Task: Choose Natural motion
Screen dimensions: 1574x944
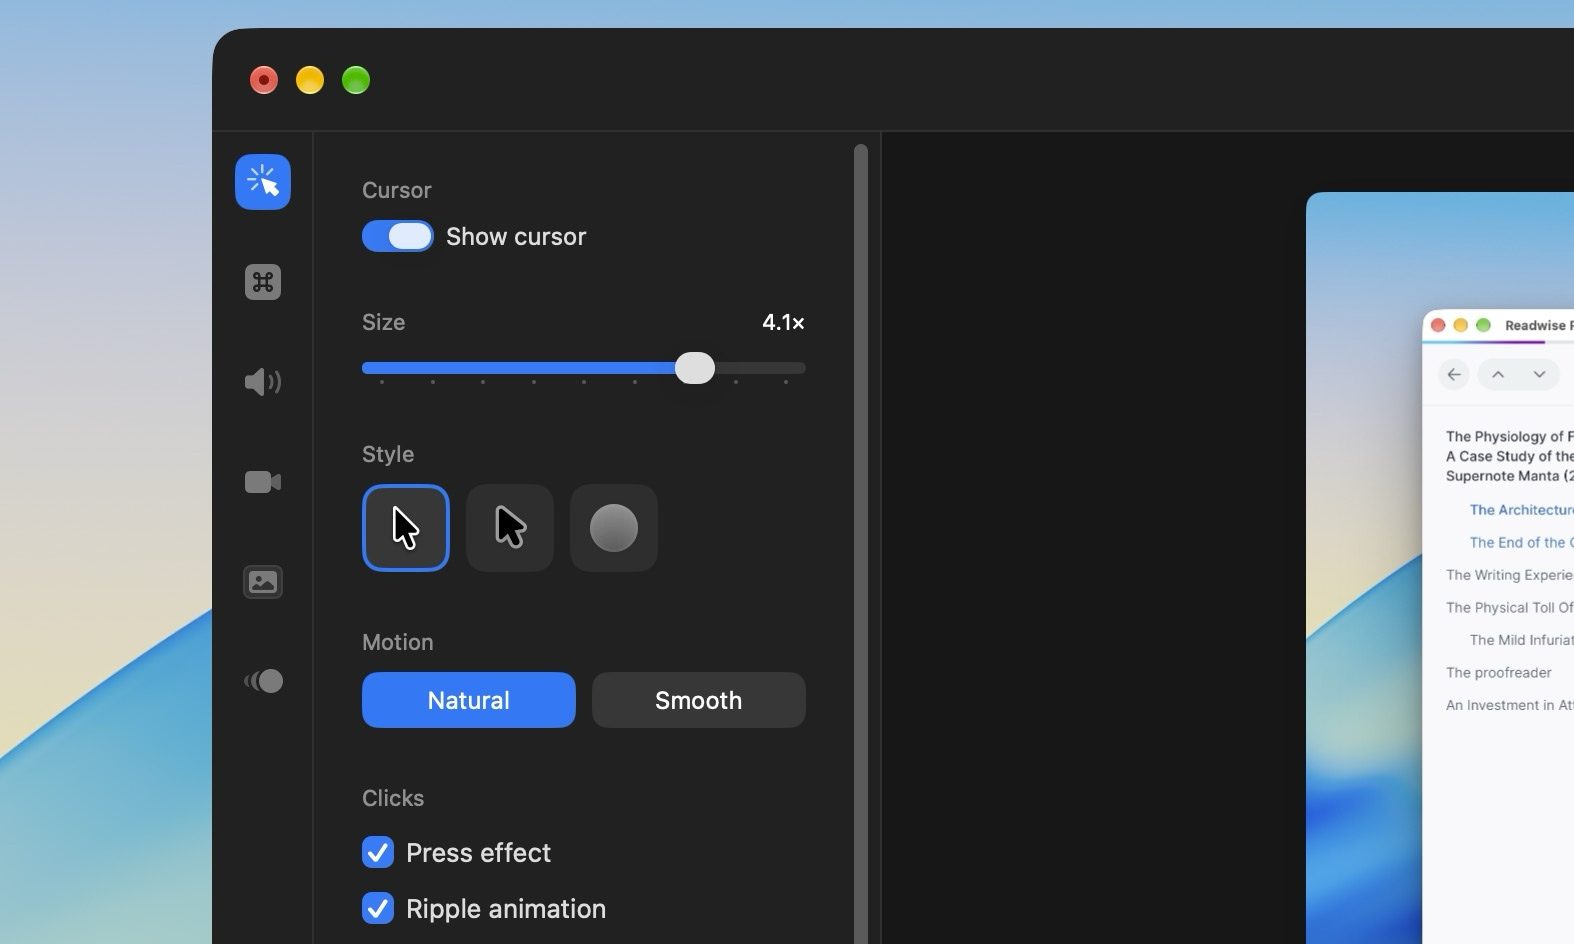Action: click(469, 700)
